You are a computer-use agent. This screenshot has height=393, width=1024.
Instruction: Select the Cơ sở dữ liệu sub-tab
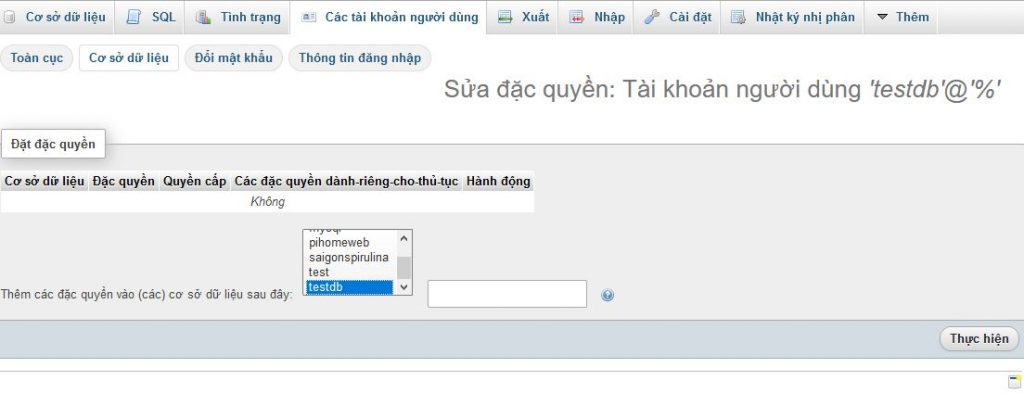coord(129,58)
